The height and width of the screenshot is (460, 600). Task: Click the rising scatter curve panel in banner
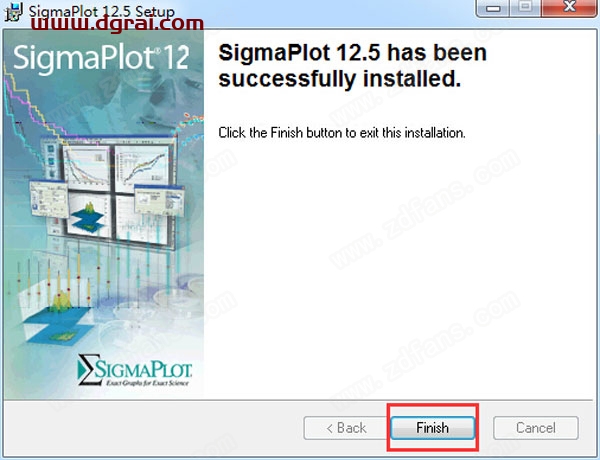pos(142,167)
